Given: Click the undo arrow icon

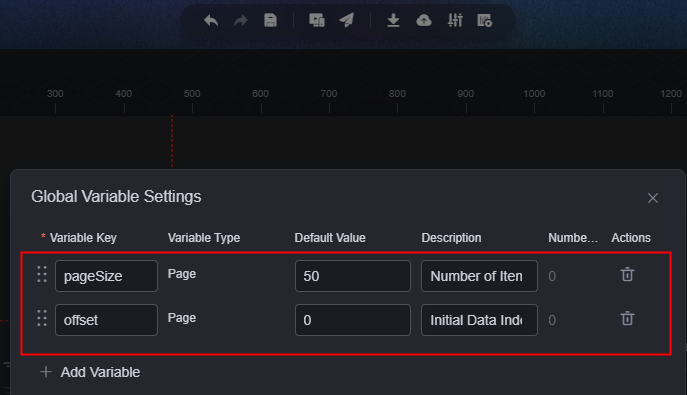Looking at the screenshot, I should [x=211, y=20].
